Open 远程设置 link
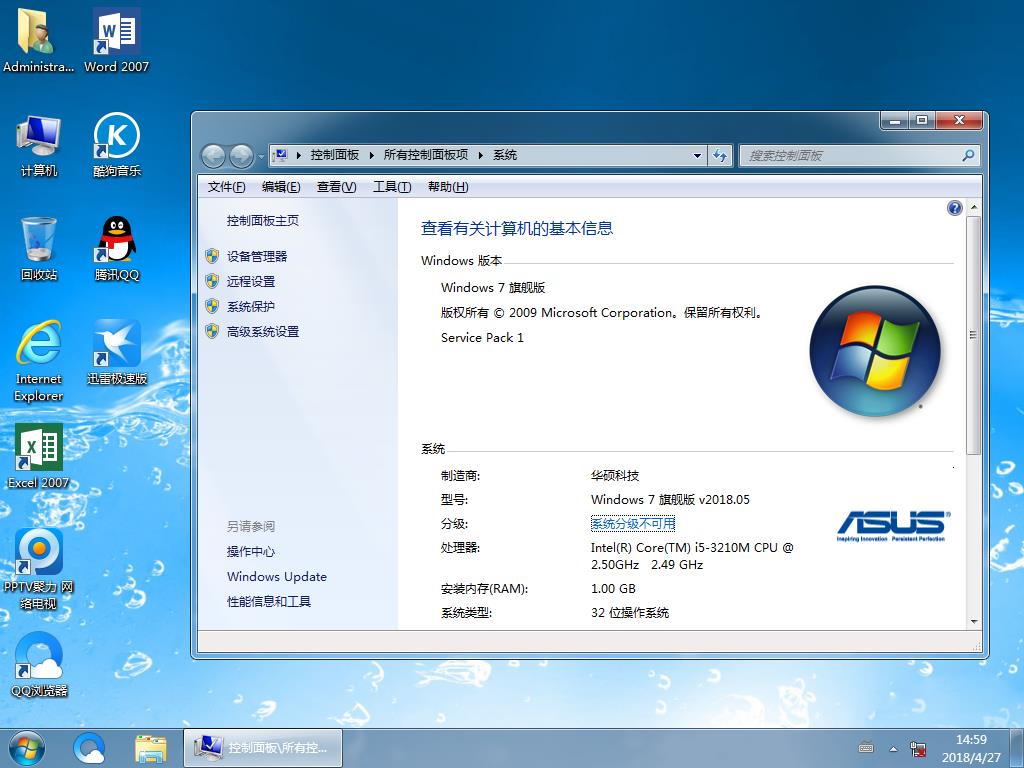The width and height of the screenshot is (1024, 768). point(251,281)
